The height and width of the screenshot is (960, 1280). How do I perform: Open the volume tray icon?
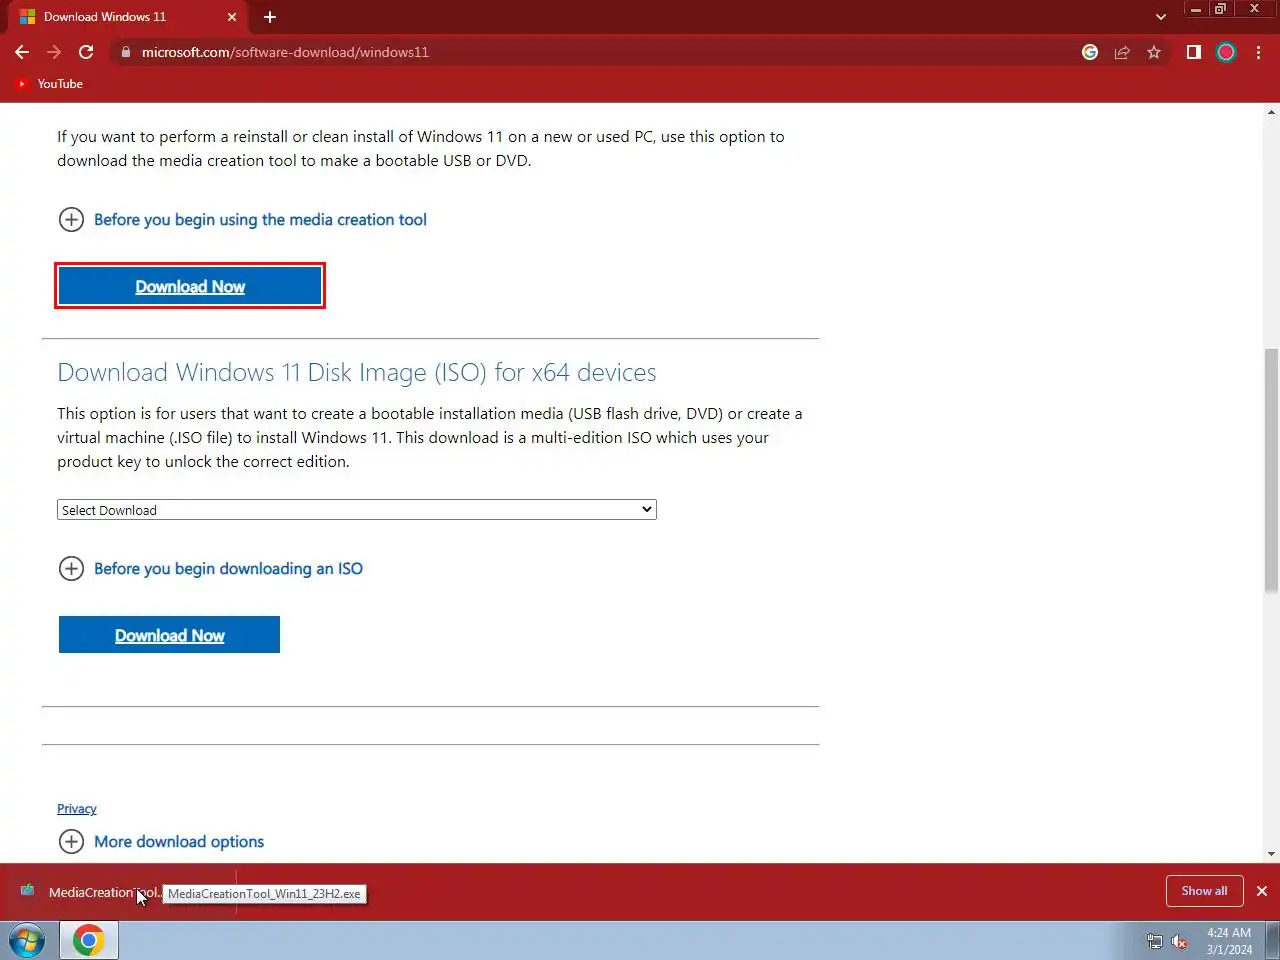pos(1180,941)
